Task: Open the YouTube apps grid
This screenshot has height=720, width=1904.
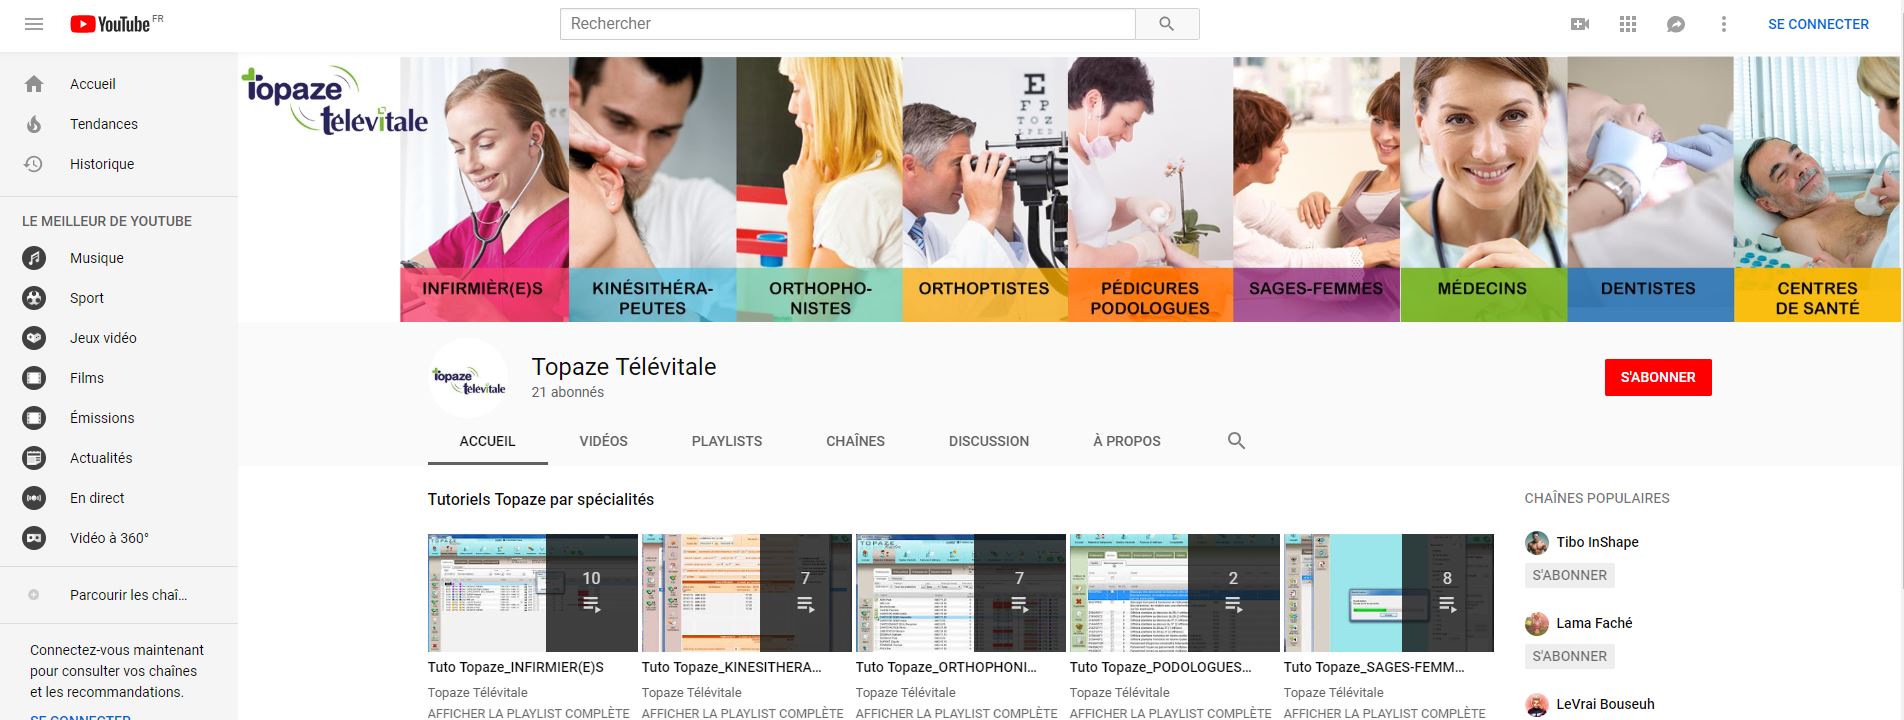Action: pos(1628,24)
